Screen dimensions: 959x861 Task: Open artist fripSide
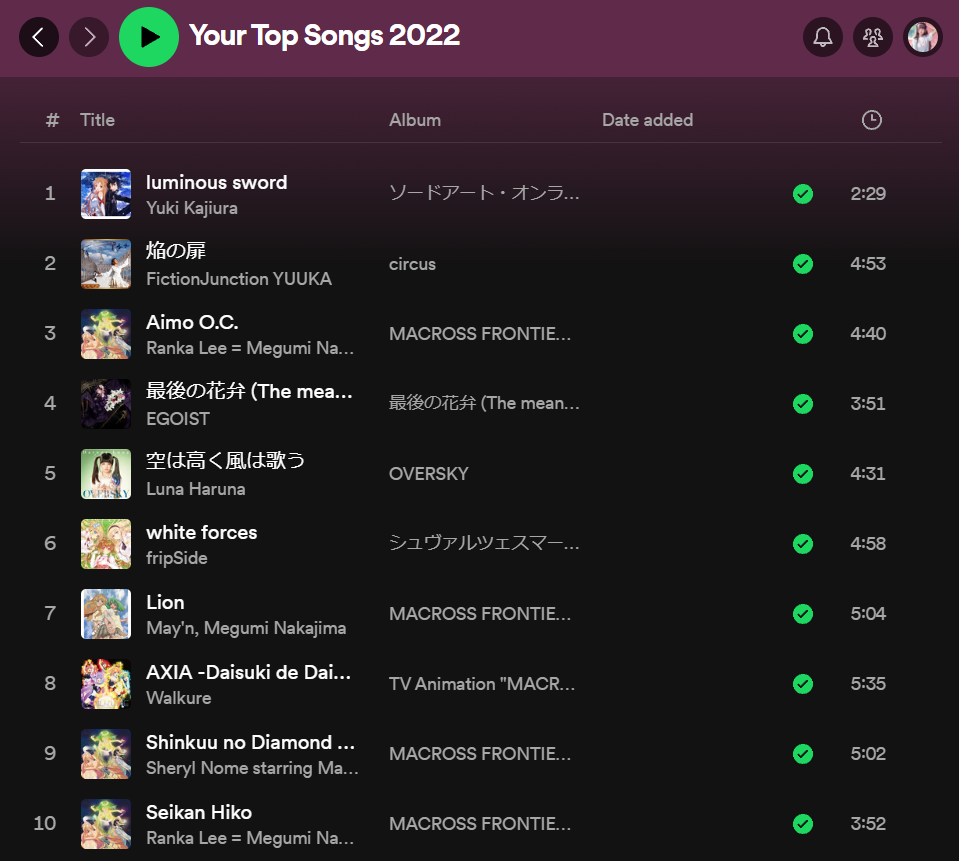click(177, 558)
